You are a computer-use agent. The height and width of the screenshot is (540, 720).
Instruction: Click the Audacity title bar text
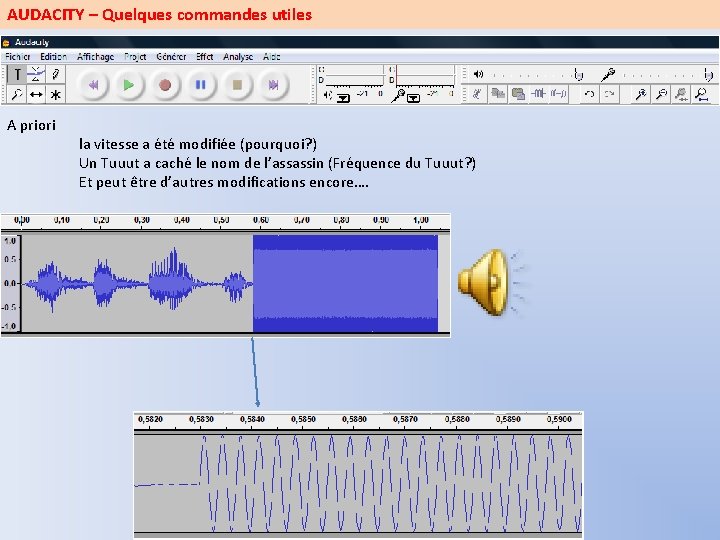(x=31, y=42)
